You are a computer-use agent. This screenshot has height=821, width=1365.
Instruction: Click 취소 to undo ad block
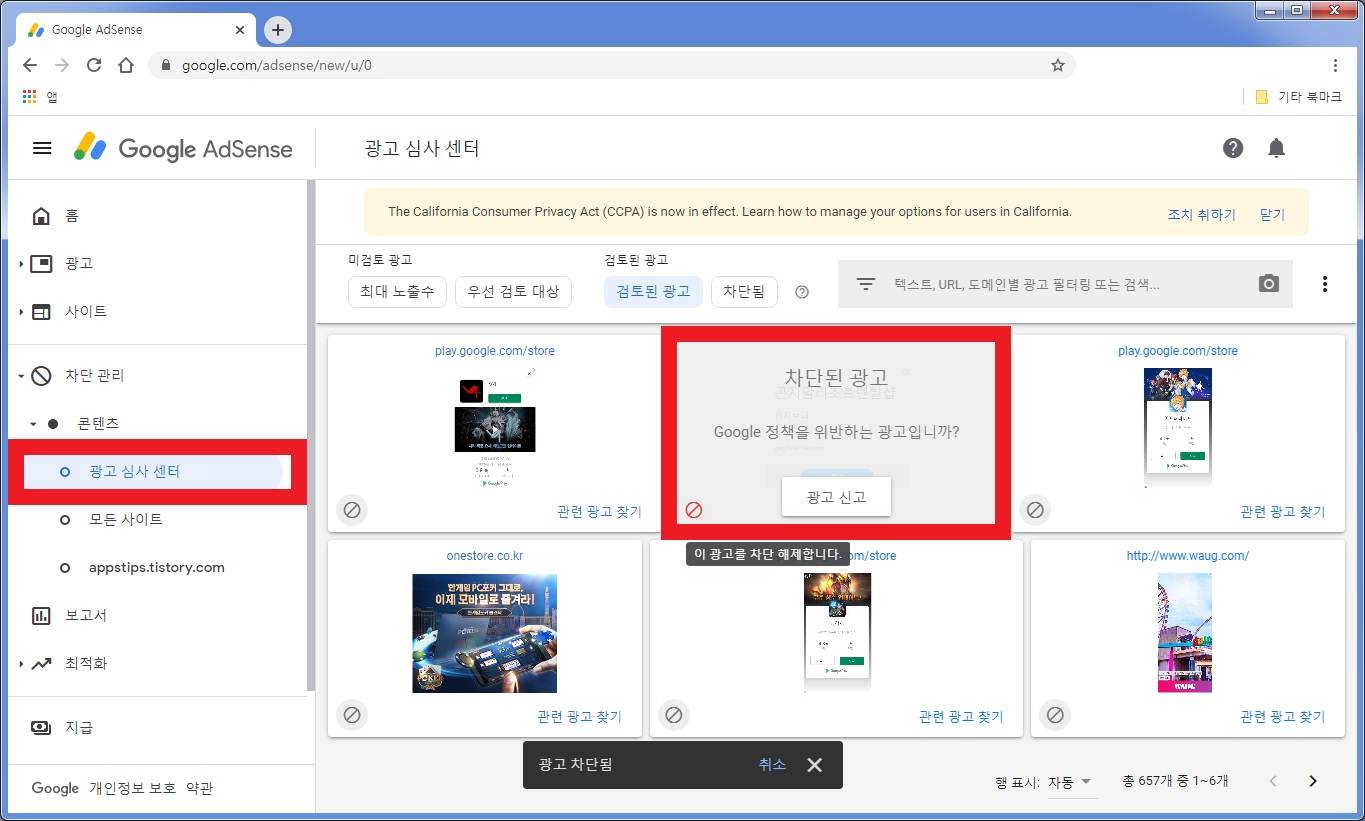click(x=772, y=765)
